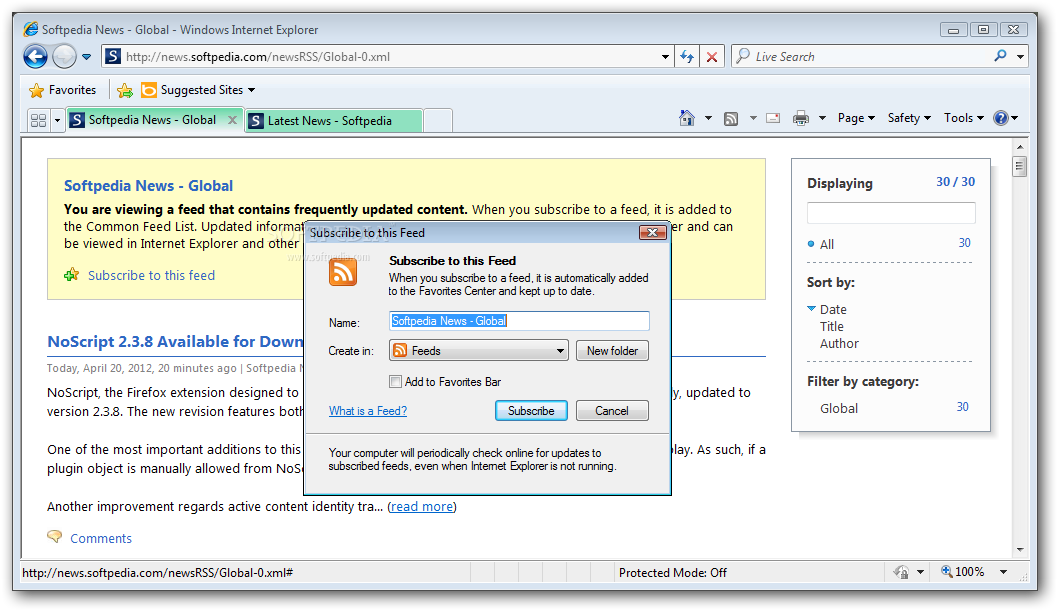Click the browser Back arrow button
Image resolution: width=1058 pixels, height=611 pixels.
click(35, 57)
